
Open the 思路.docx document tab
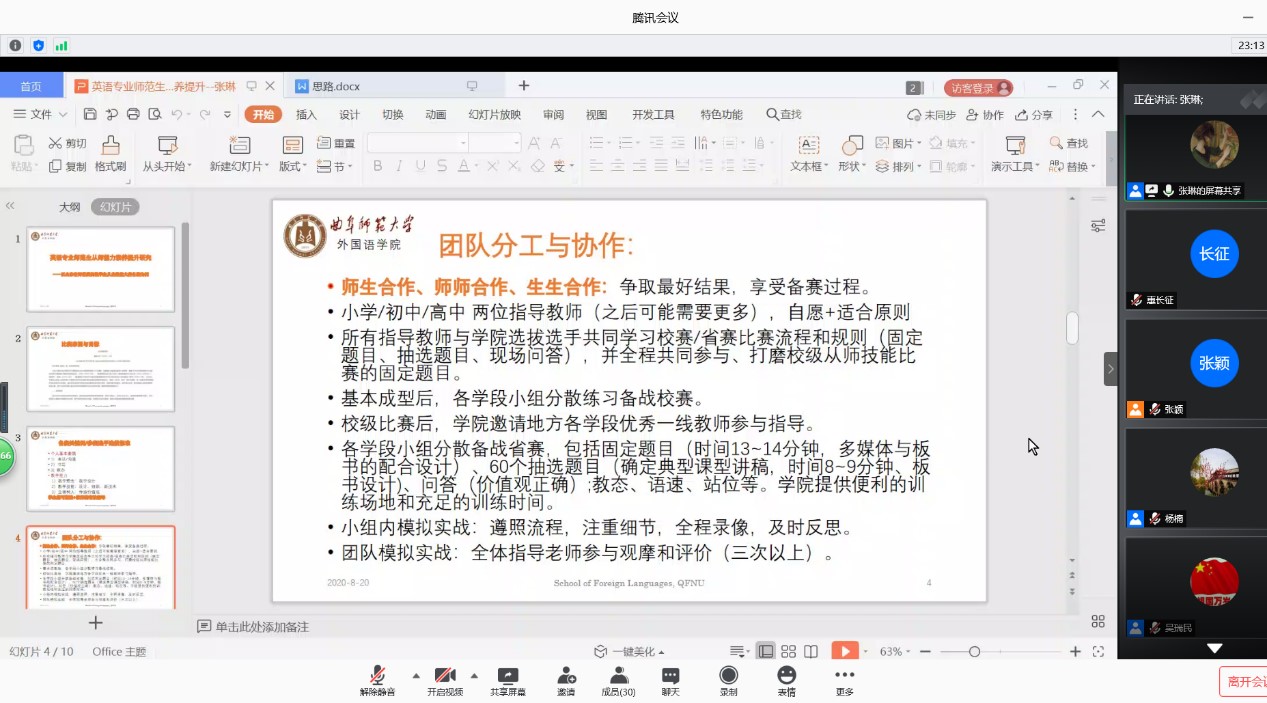point(336,87)
